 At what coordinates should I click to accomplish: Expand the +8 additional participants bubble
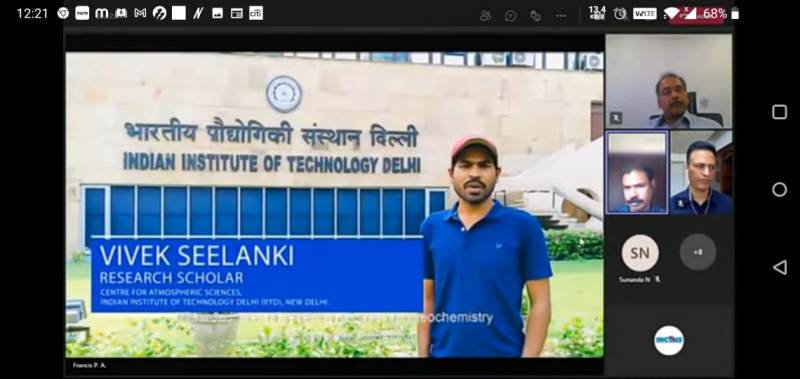click(697, 252)
